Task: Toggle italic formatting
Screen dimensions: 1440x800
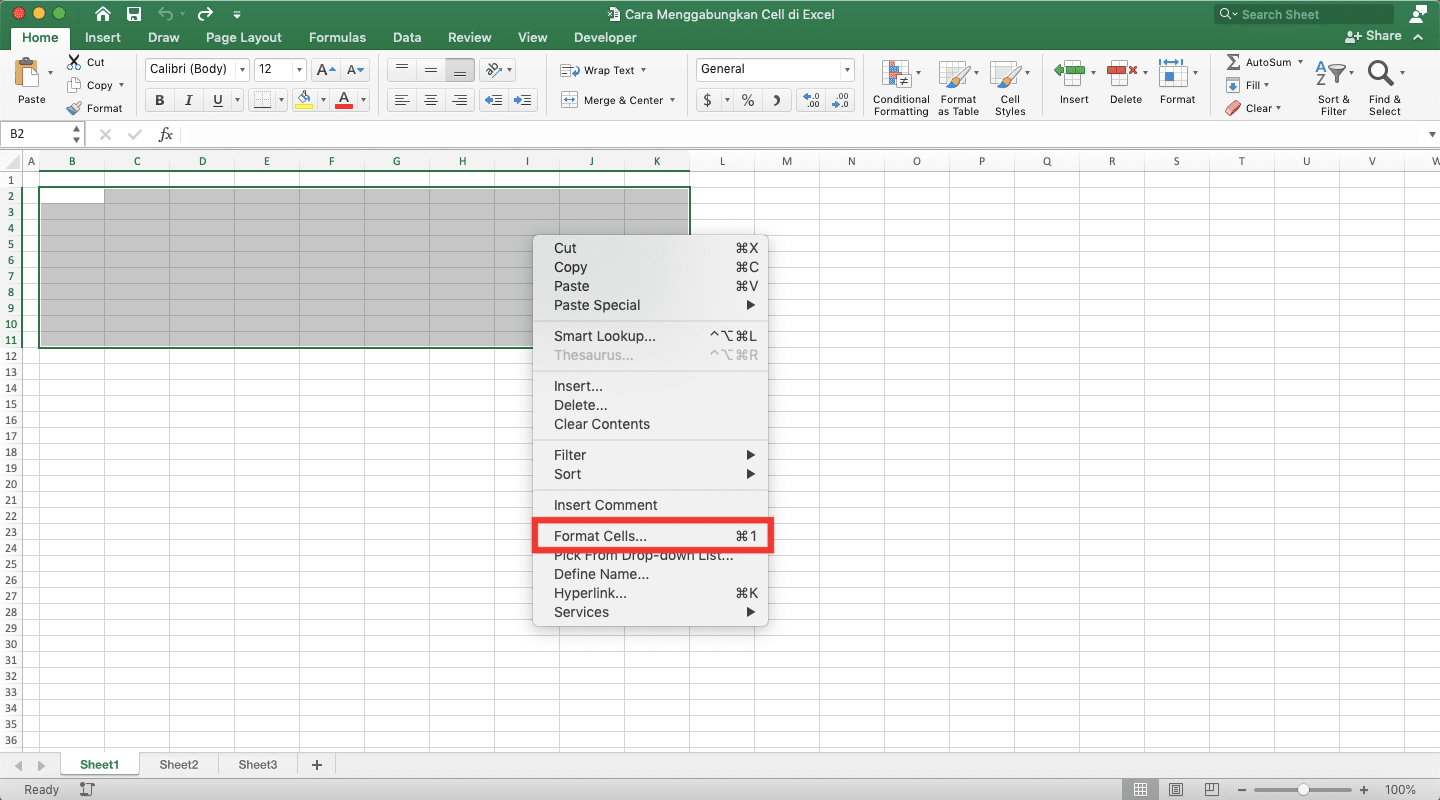Action: coord(187,100)
